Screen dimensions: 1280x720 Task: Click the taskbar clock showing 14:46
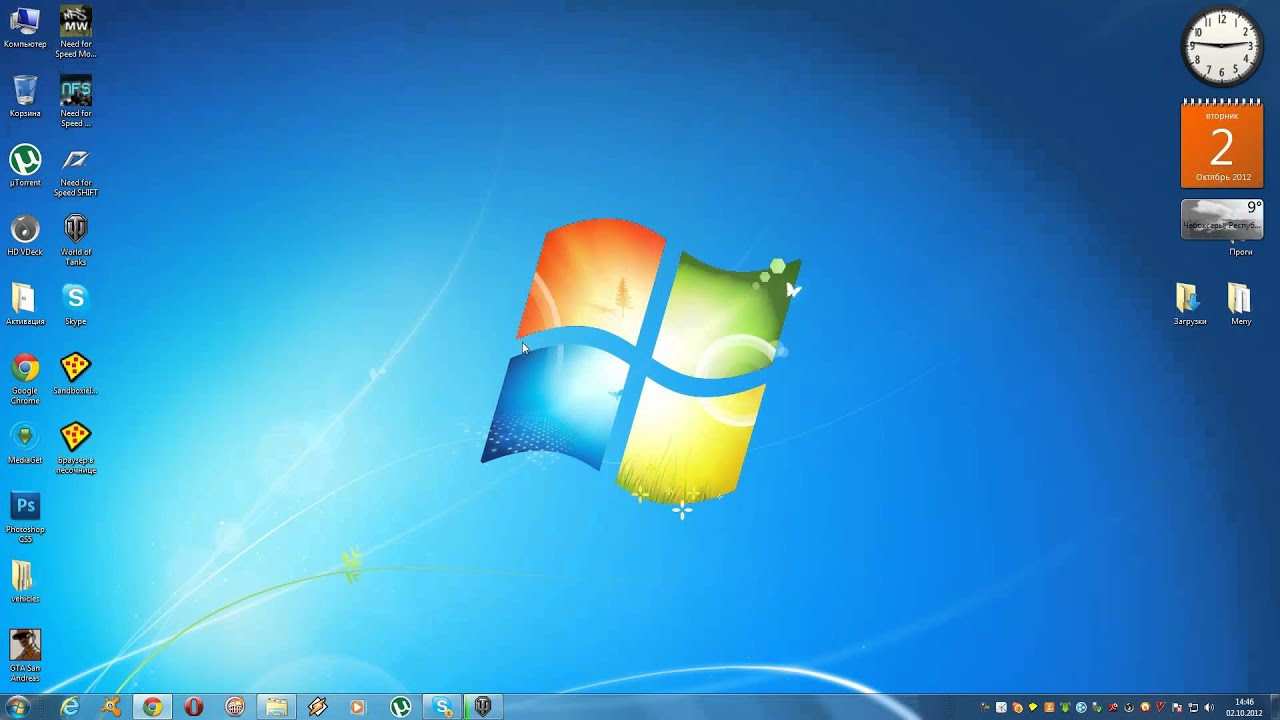pyautogui.click(x=1244, y=707)
